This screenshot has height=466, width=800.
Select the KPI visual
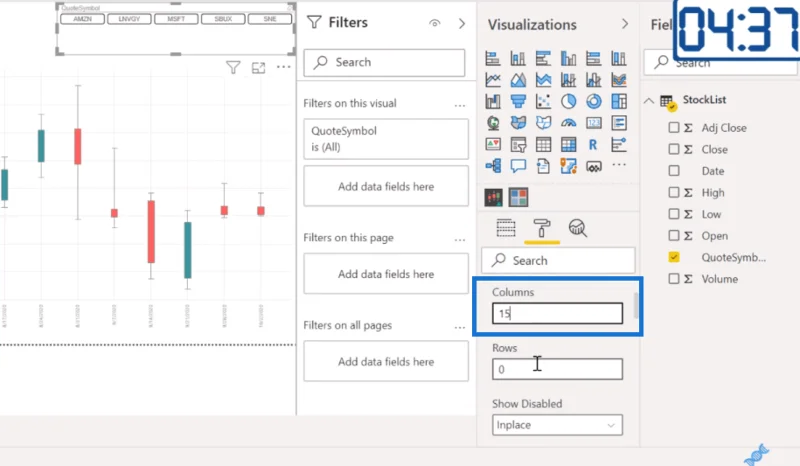pyautogui.click(x=493, y=144)
